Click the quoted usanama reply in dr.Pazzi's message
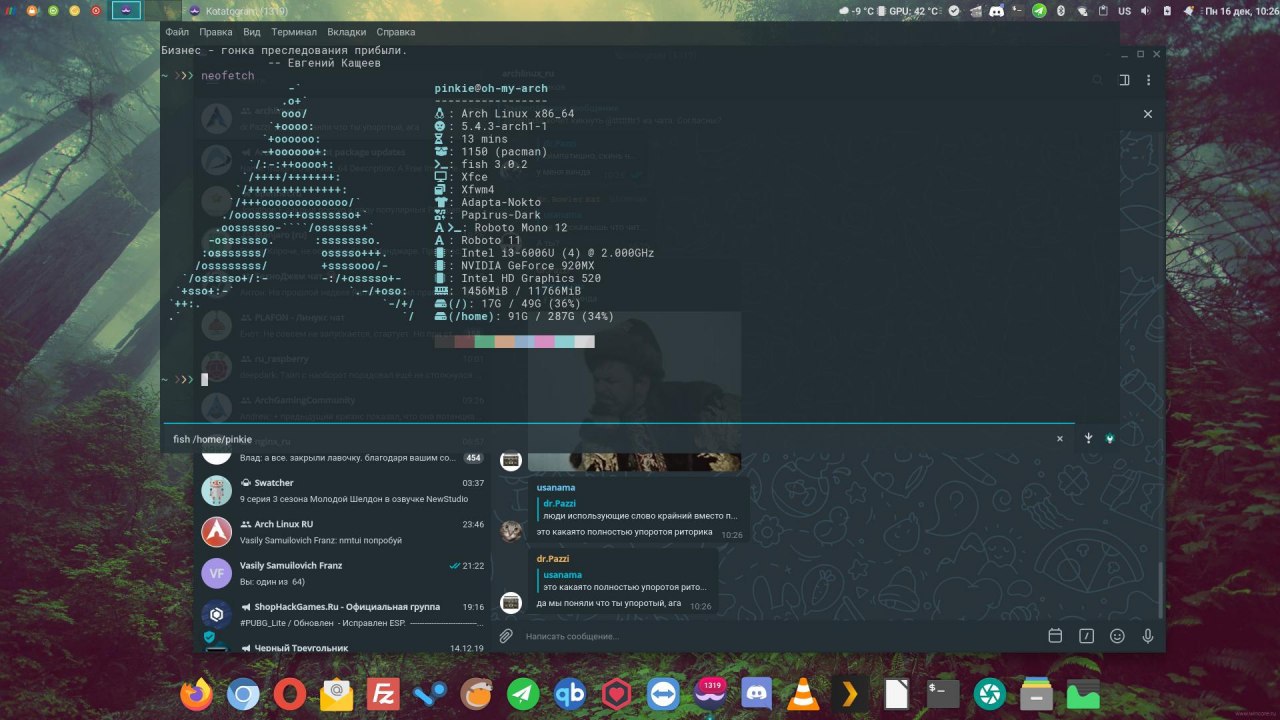The image size is (1280, 720). click(x=624, y=582)
